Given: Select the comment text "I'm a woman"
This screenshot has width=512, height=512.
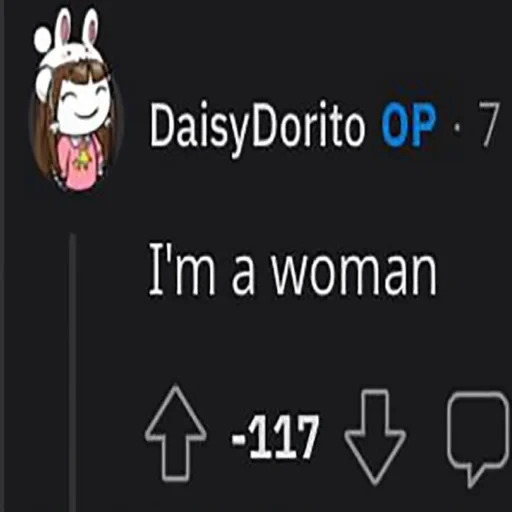Looking at the screenshot, I should click(292, 269).
